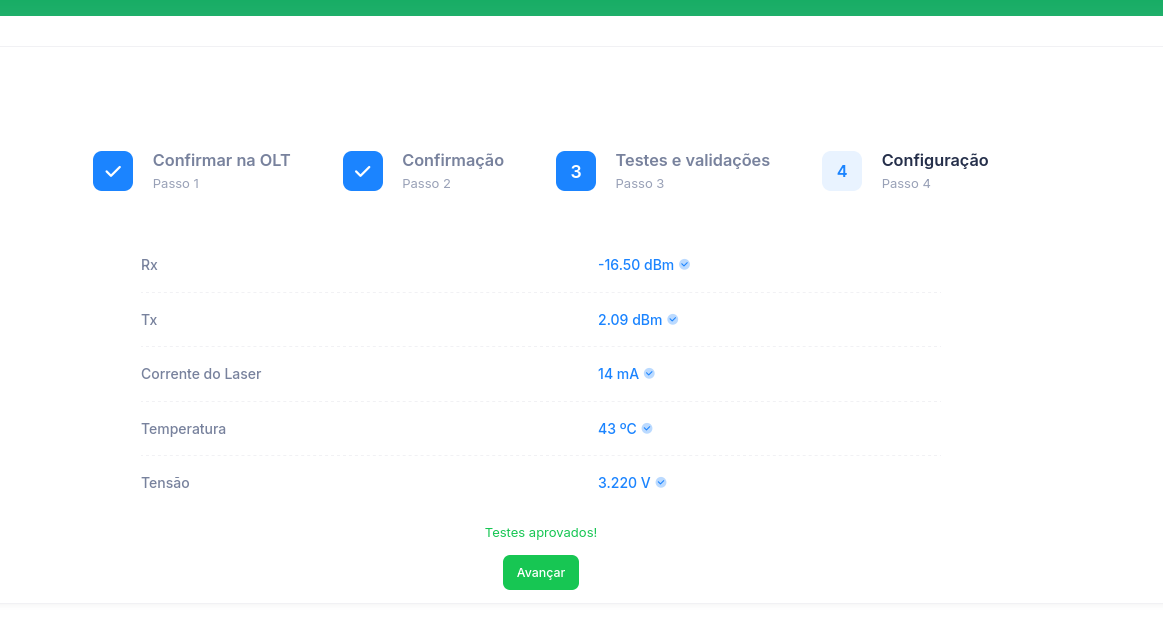The image size is (1163, 631).
Task: Click the 43 ºC temperature value
Action: coord(617,428)
